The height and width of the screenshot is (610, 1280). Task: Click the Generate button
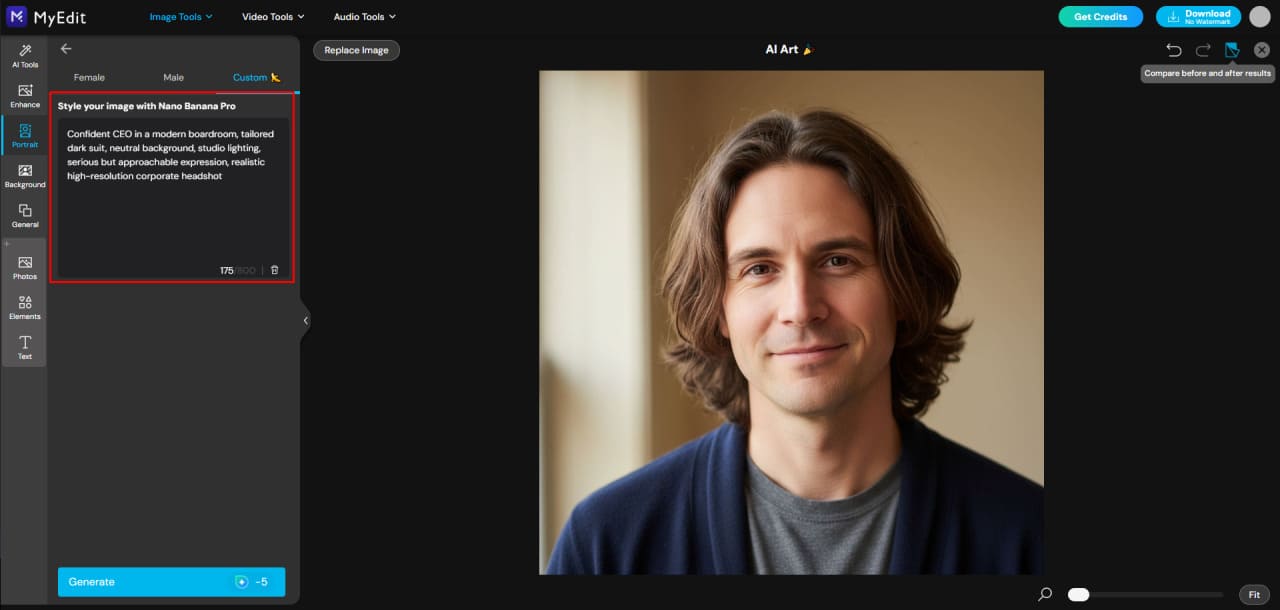click(x=171, y=581)
